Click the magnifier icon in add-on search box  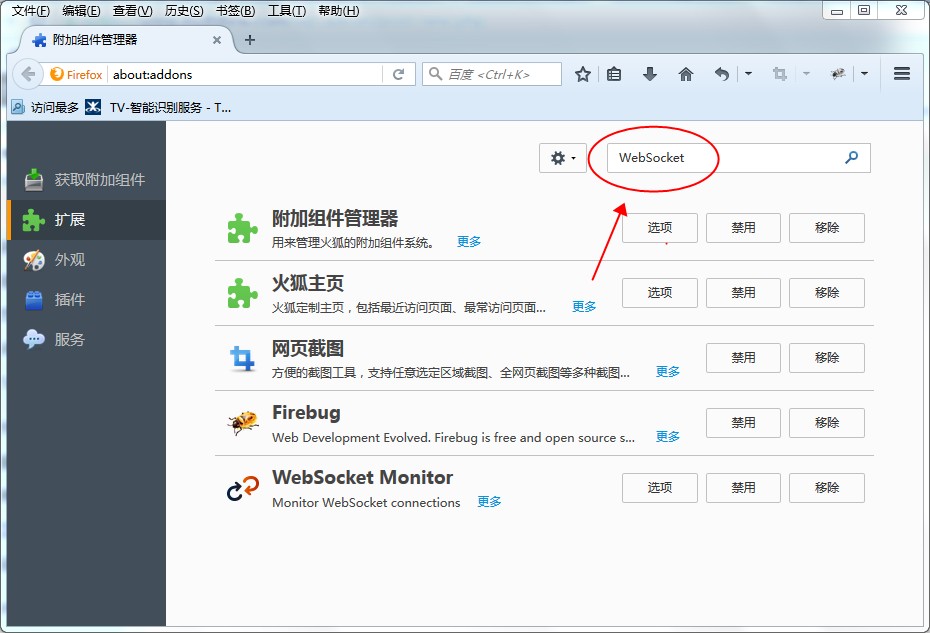tap(852, 157)
